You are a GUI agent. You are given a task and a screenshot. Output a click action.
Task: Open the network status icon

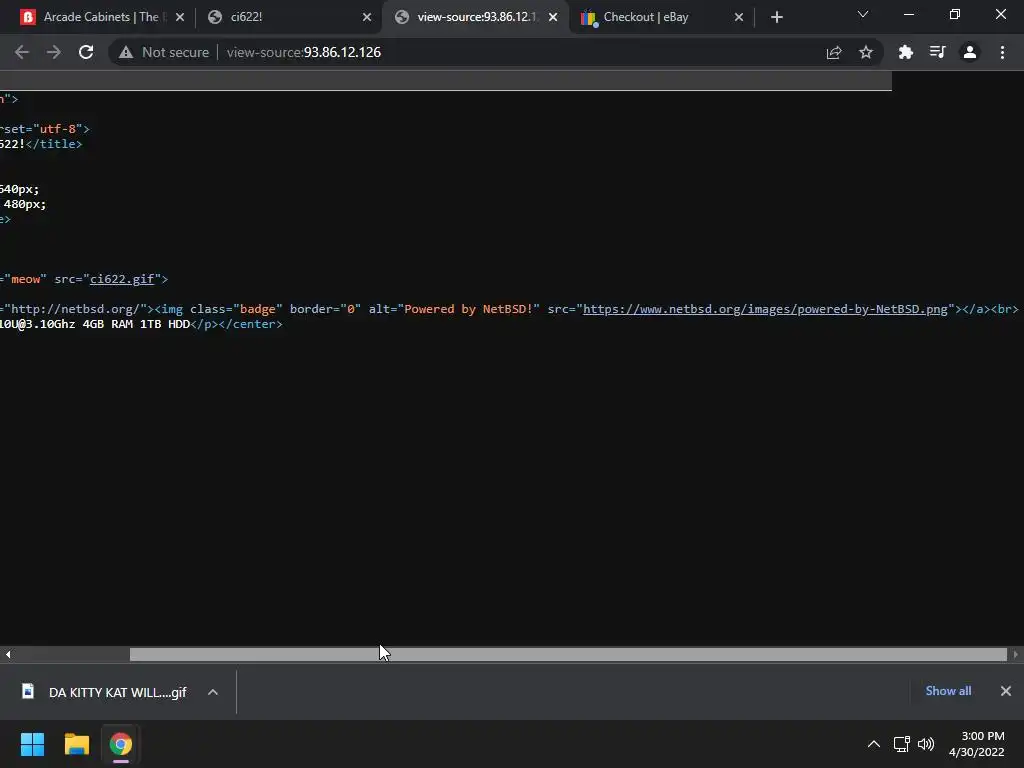[902, 744]
